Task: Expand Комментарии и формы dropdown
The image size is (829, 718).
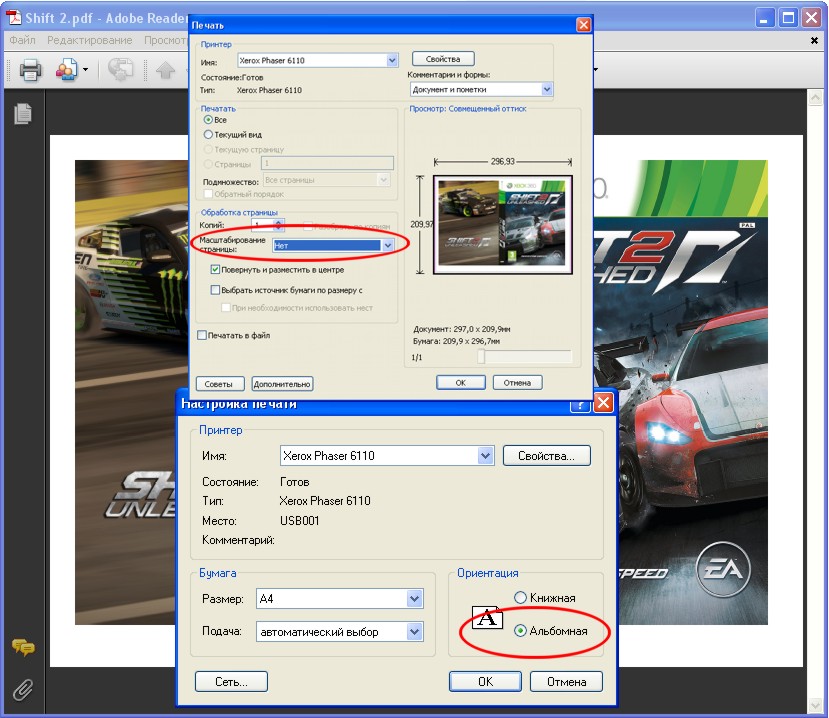Action: pos(547,89)
